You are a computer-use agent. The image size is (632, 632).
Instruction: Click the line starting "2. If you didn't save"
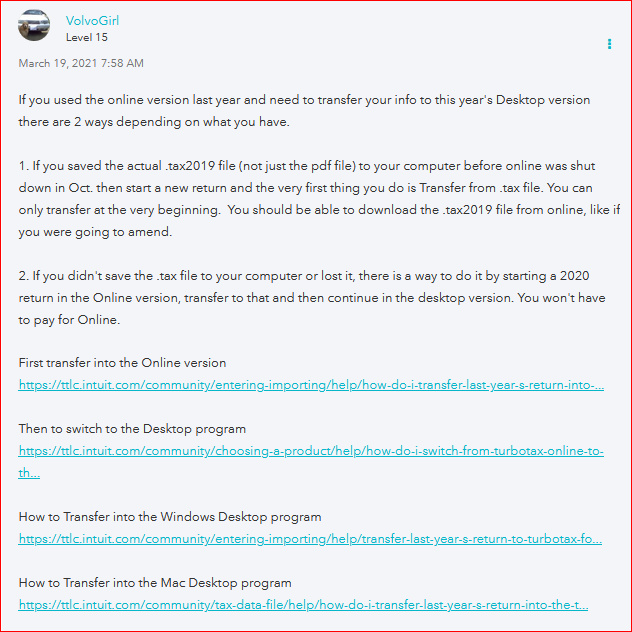pyautogui.click(x=304, y=276)
